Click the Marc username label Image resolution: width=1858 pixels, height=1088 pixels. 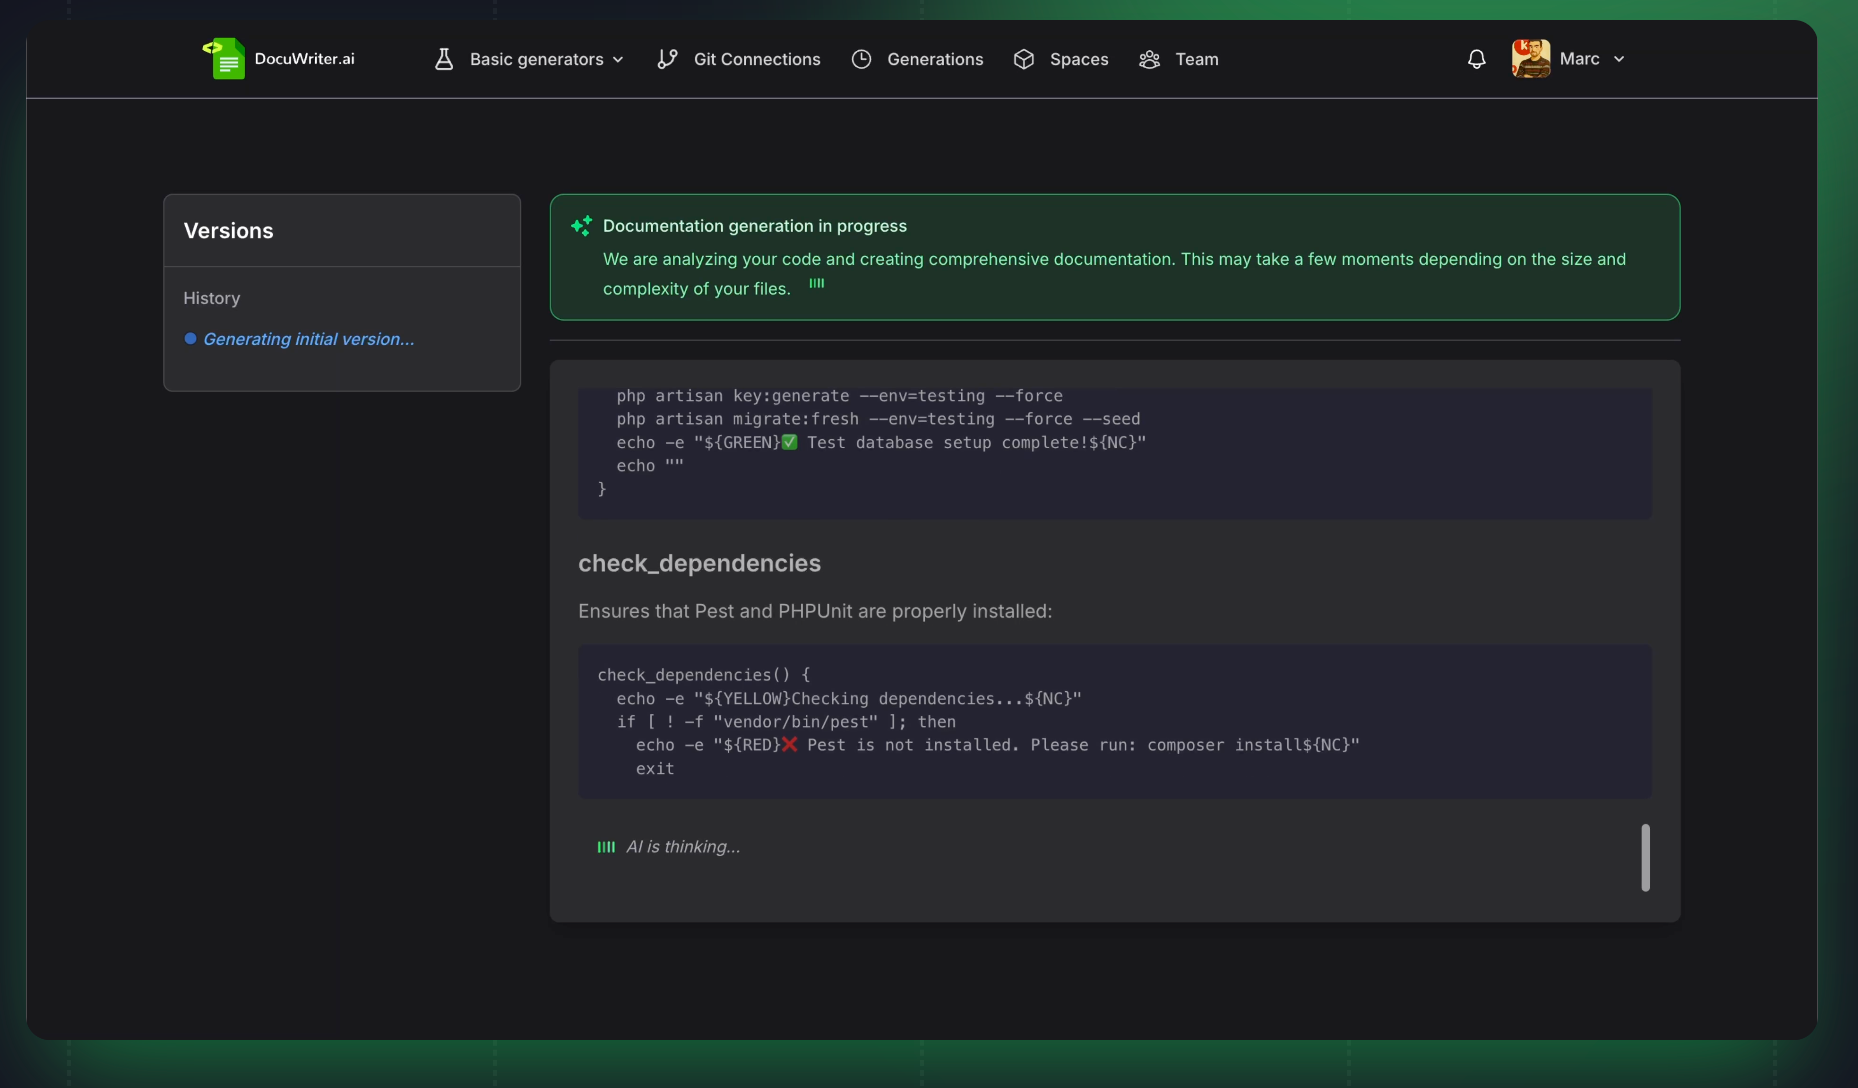[x=1579, y=59]
